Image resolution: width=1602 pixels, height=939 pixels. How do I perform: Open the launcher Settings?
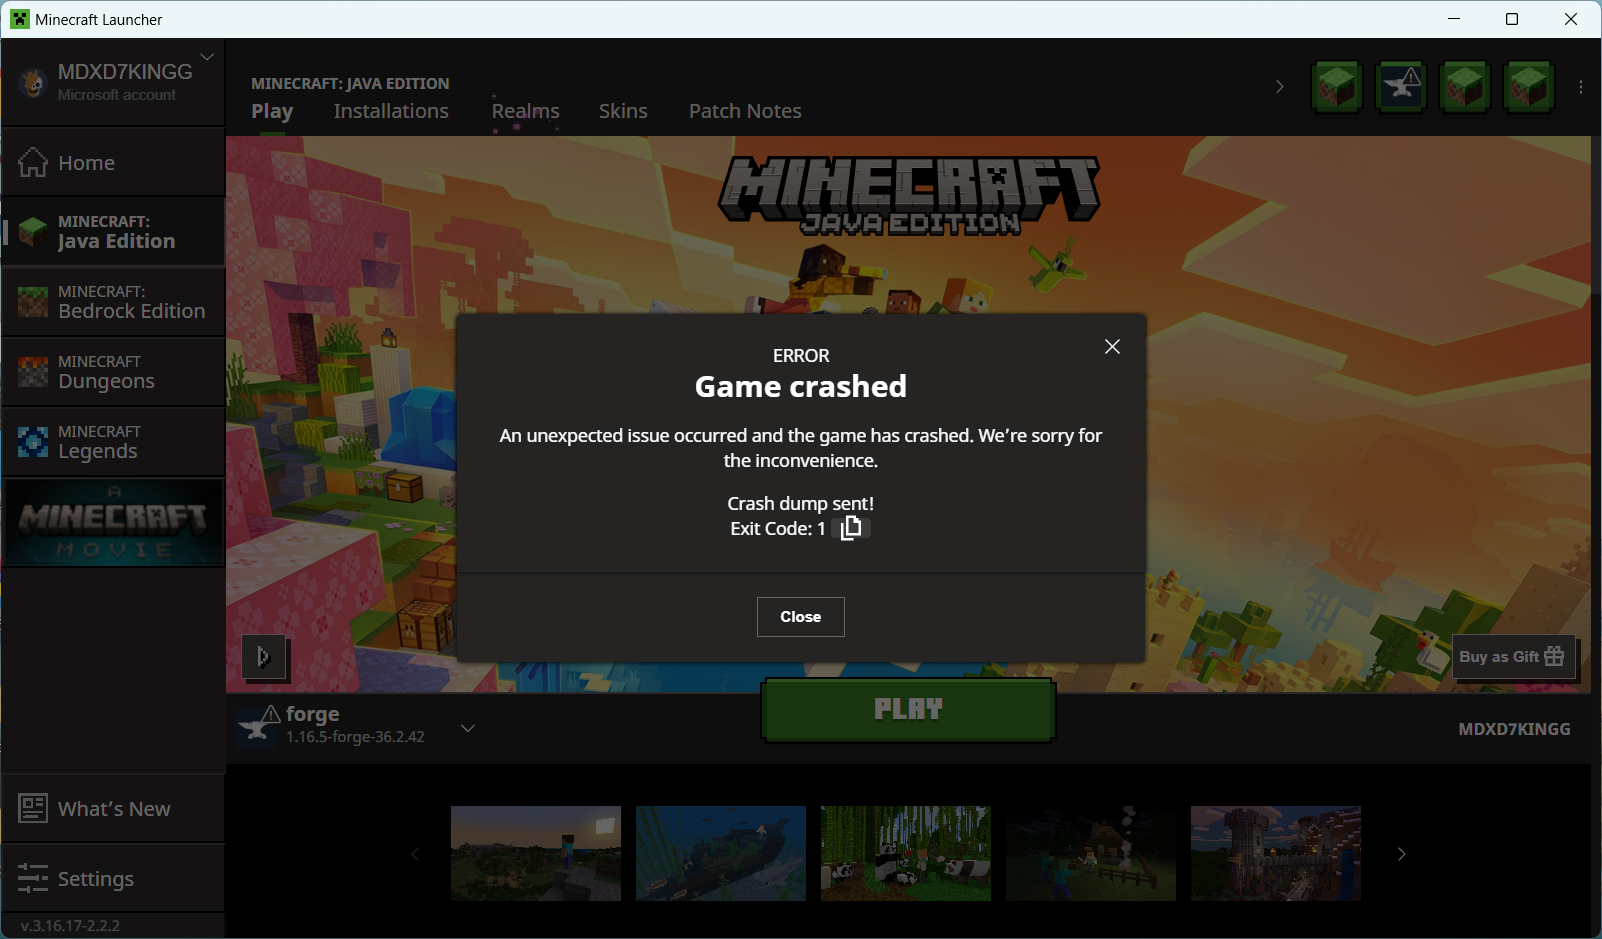[113, 878]
